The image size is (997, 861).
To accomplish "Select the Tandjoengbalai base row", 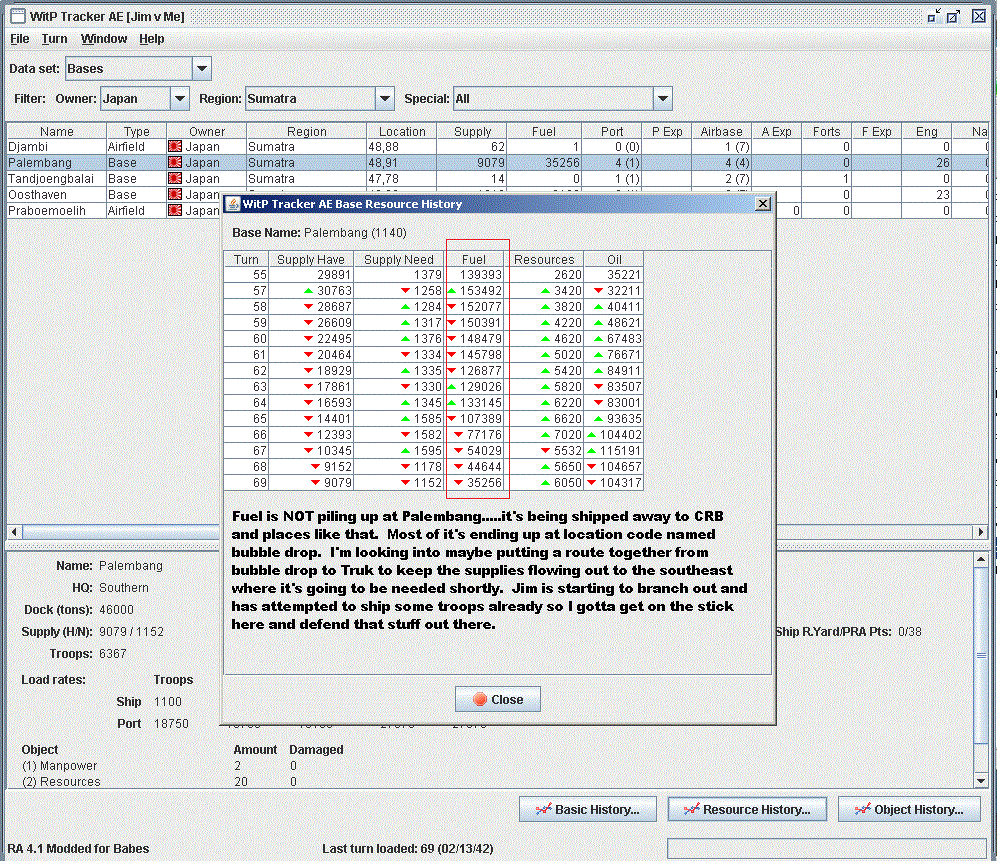I will (496, 179).
